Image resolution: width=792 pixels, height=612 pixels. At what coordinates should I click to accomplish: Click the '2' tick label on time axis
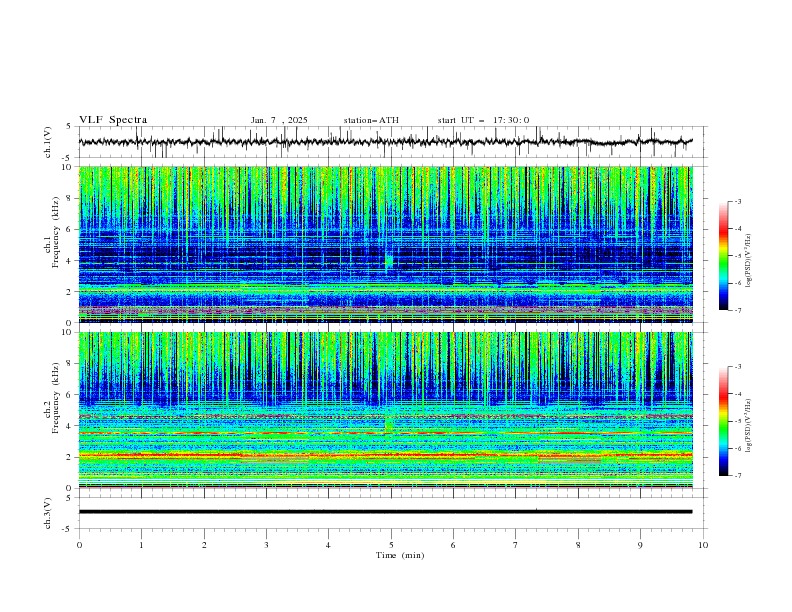[x=204, y=545]
